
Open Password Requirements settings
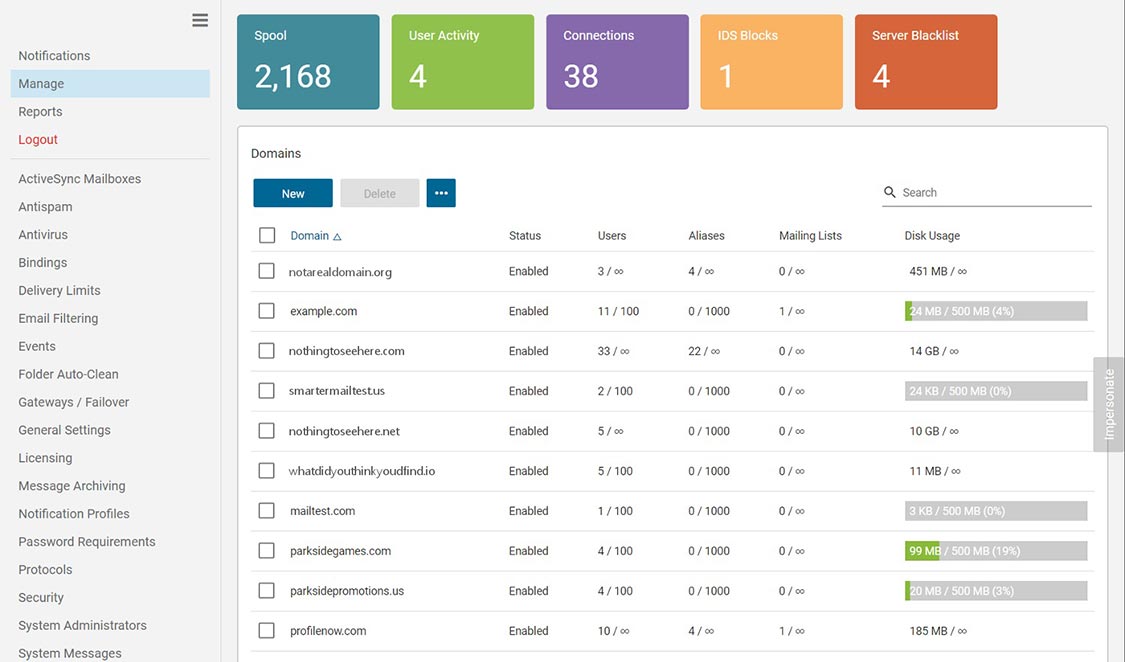pyautogui.click(x=87, y=542)
